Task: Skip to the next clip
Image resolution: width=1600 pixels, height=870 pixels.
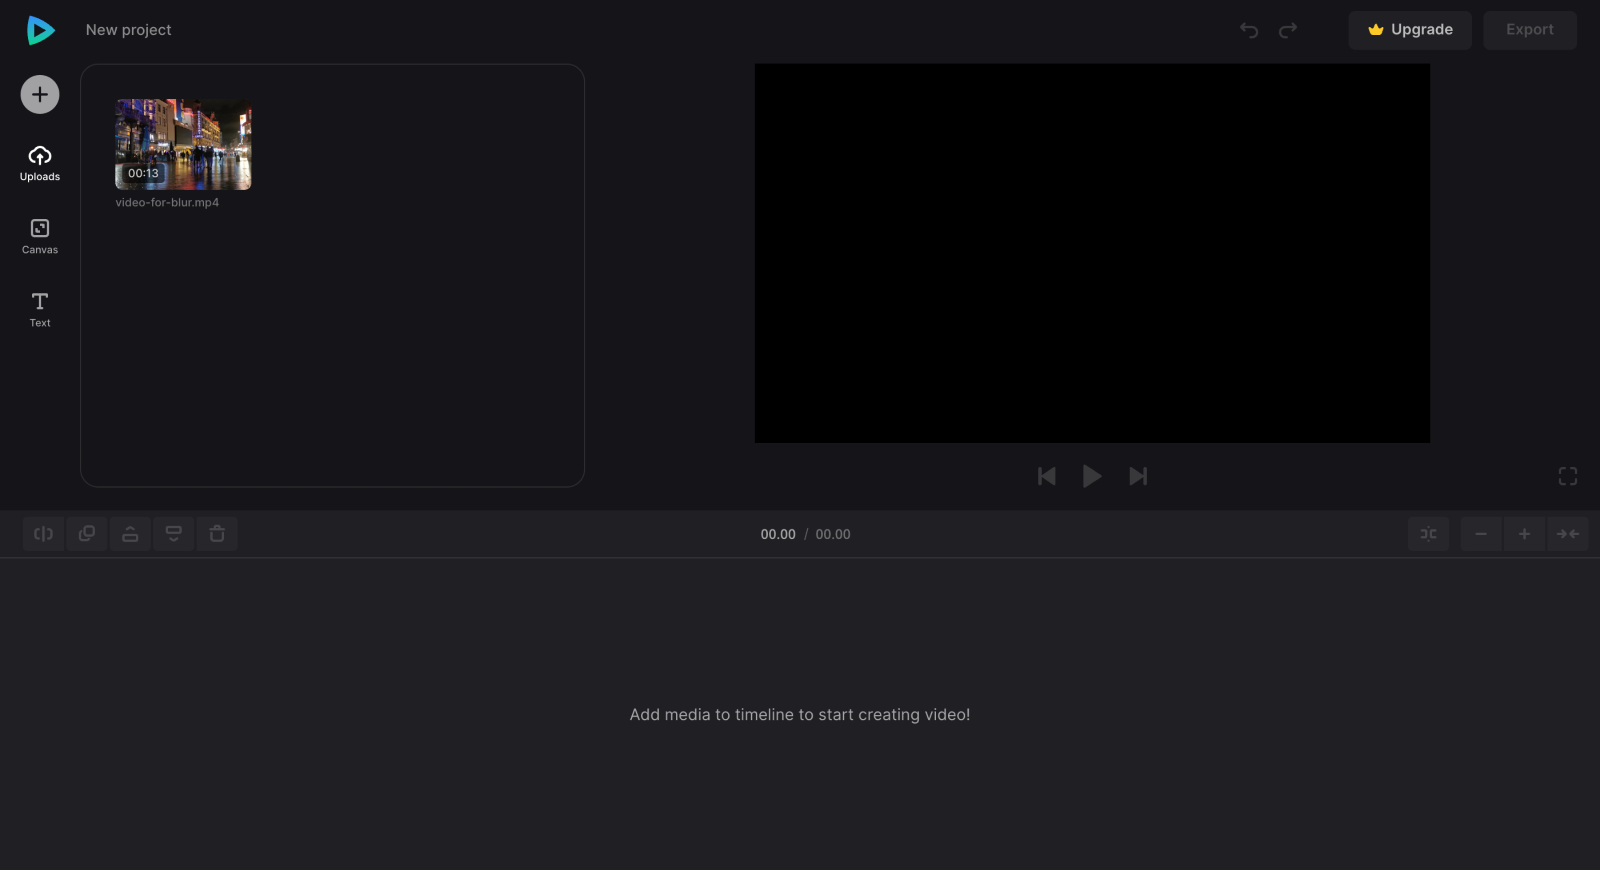Action: click(1138, 476)
